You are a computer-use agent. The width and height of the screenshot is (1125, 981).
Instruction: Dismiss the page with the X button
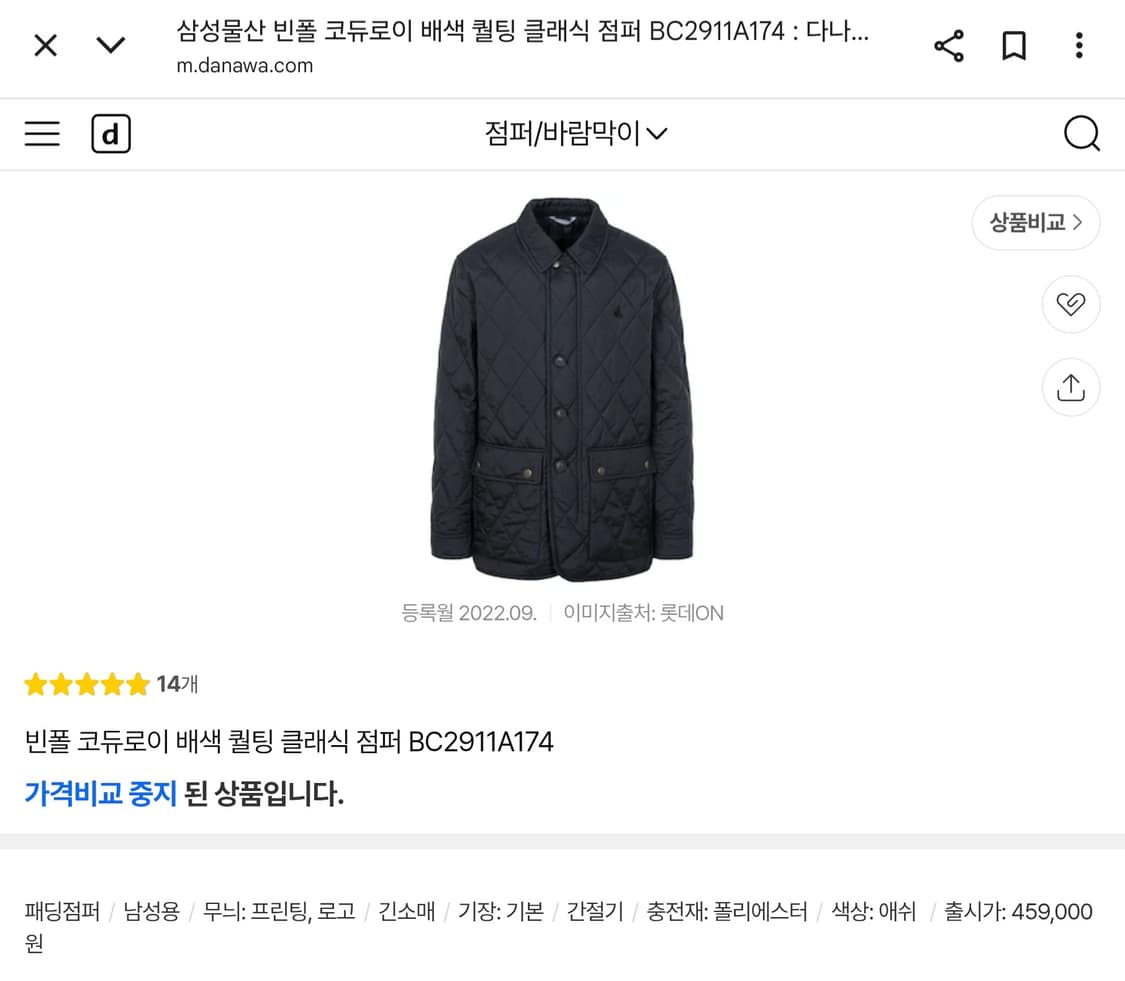(x=44, y=46)
